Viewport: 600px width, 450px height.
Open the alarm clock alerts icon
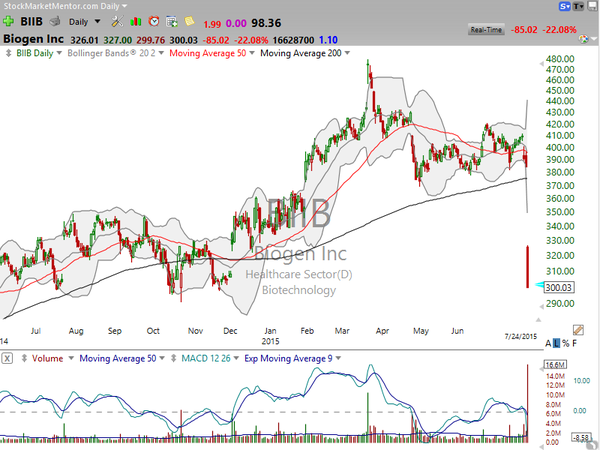(x=154, y=21)
